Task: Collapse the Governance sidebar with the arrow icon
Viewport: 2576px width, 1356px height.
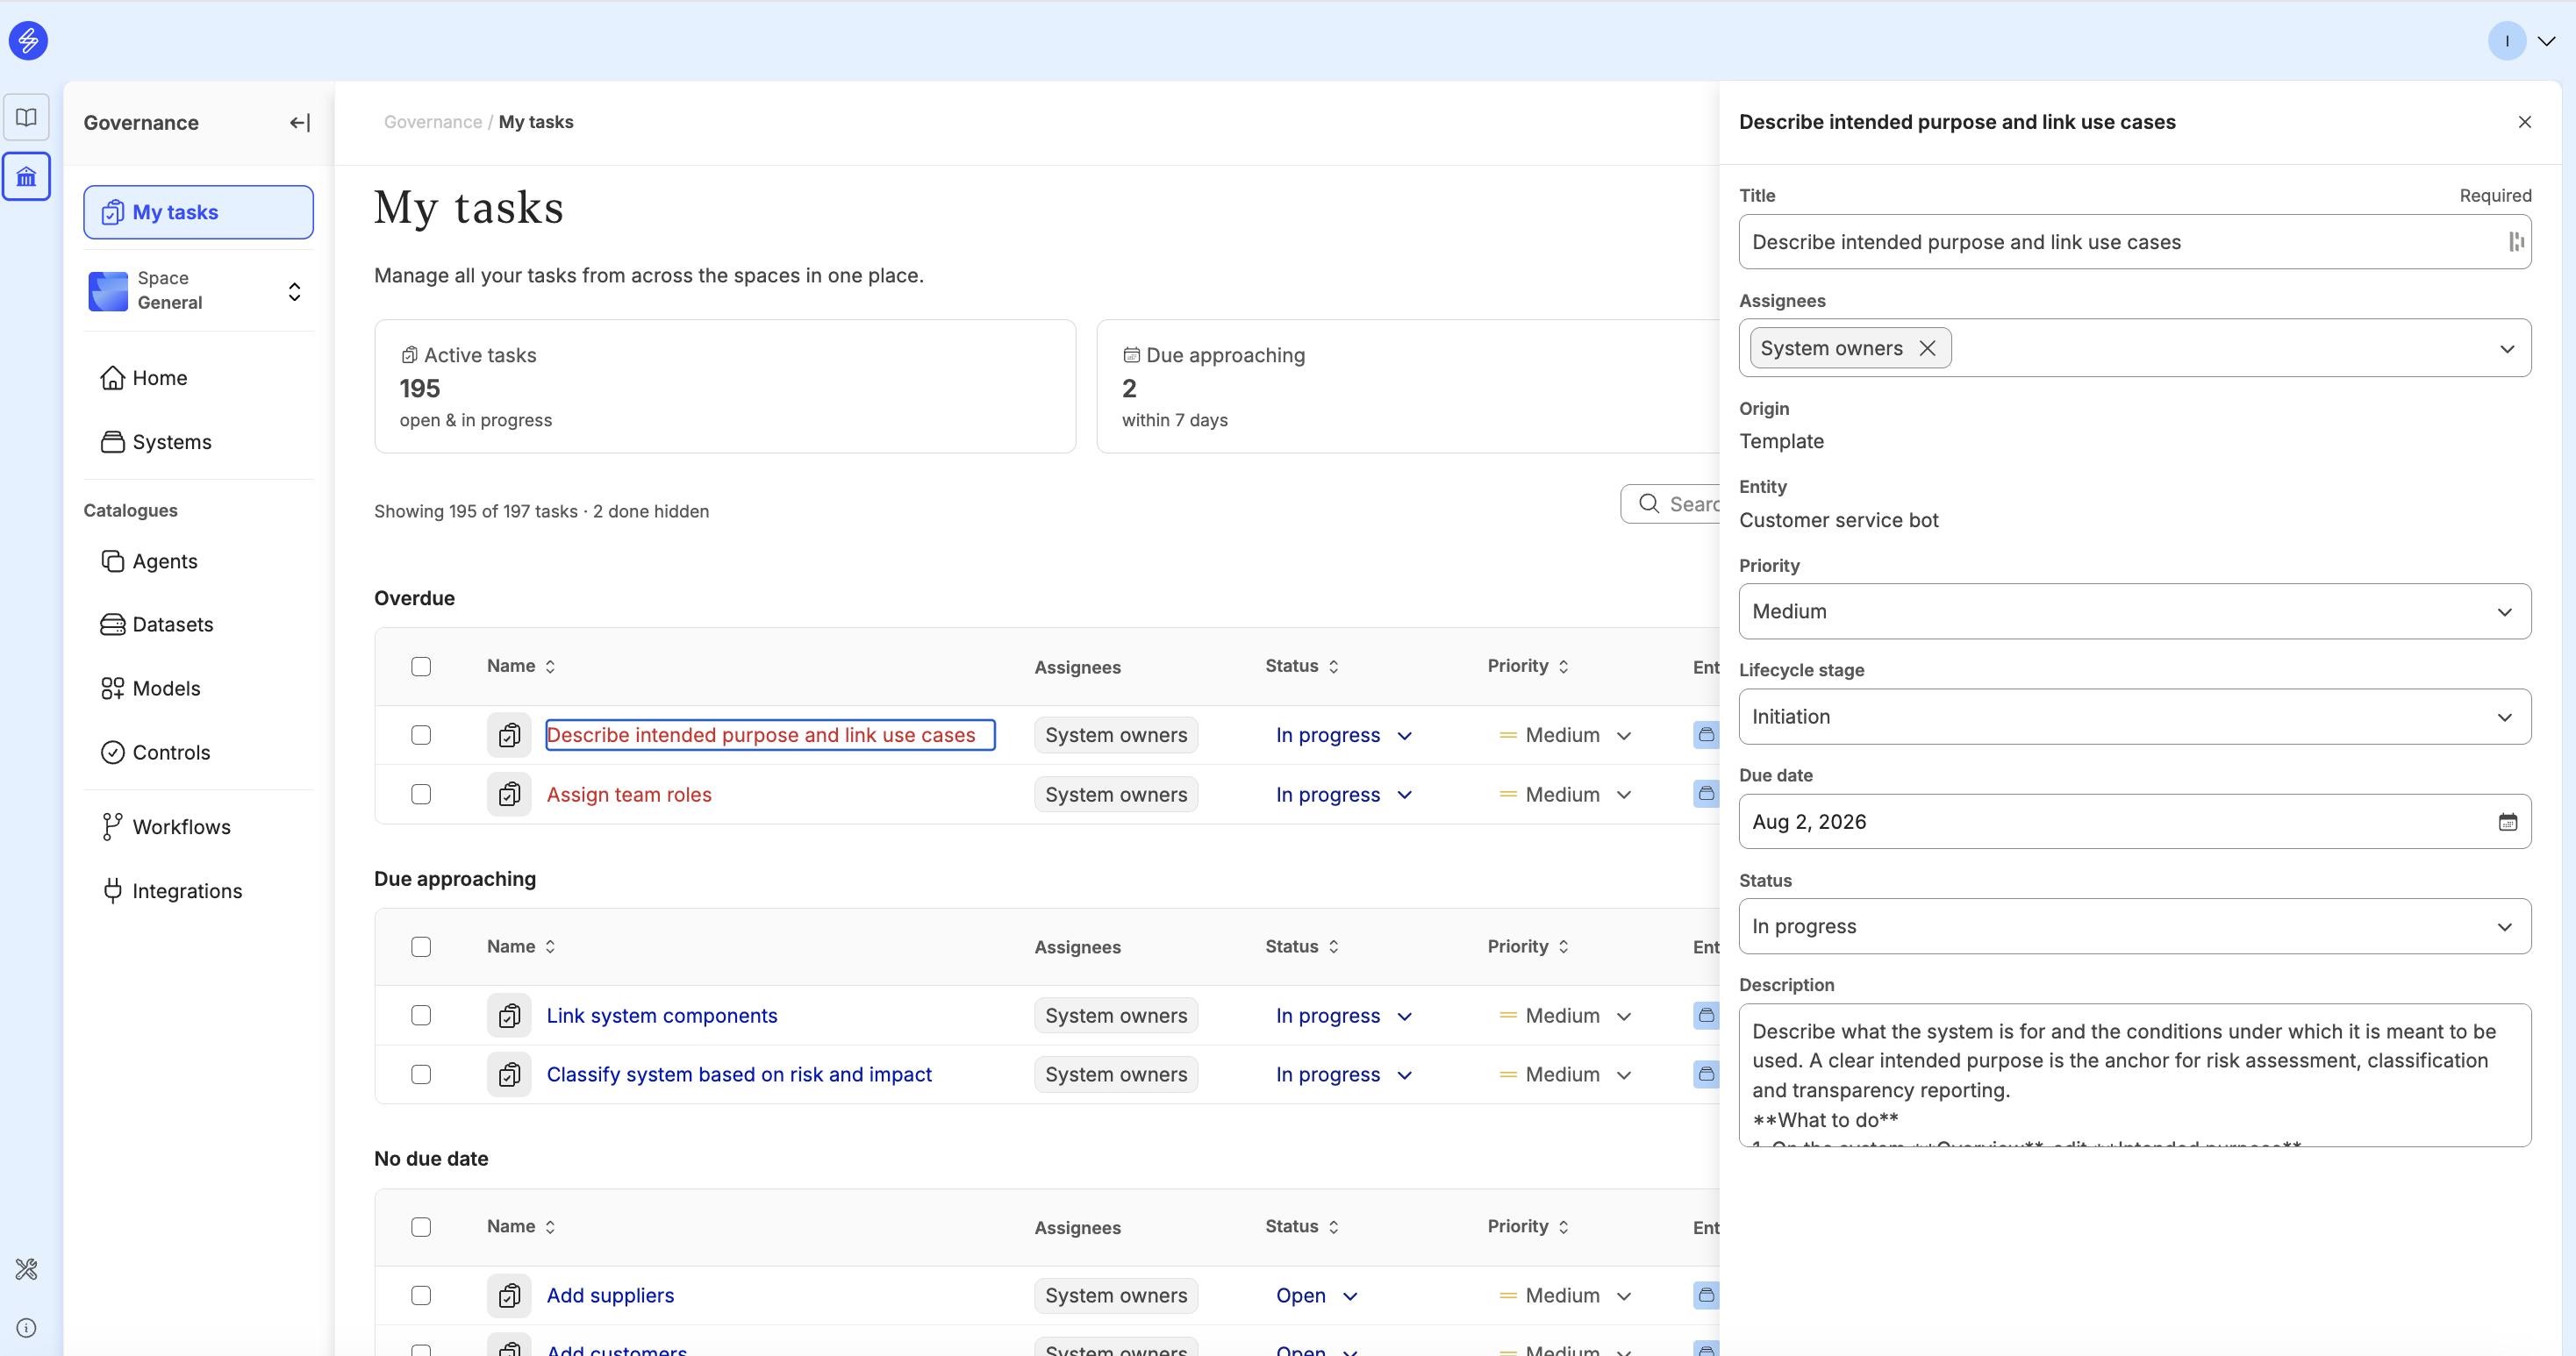Action: coord(300,123)
